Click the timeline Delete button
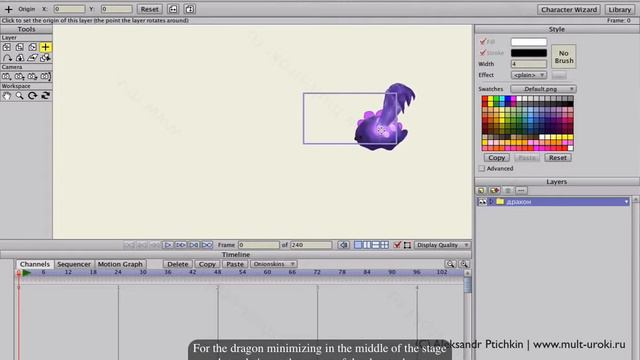Screen dimensions: 640x360 [178, 264]
